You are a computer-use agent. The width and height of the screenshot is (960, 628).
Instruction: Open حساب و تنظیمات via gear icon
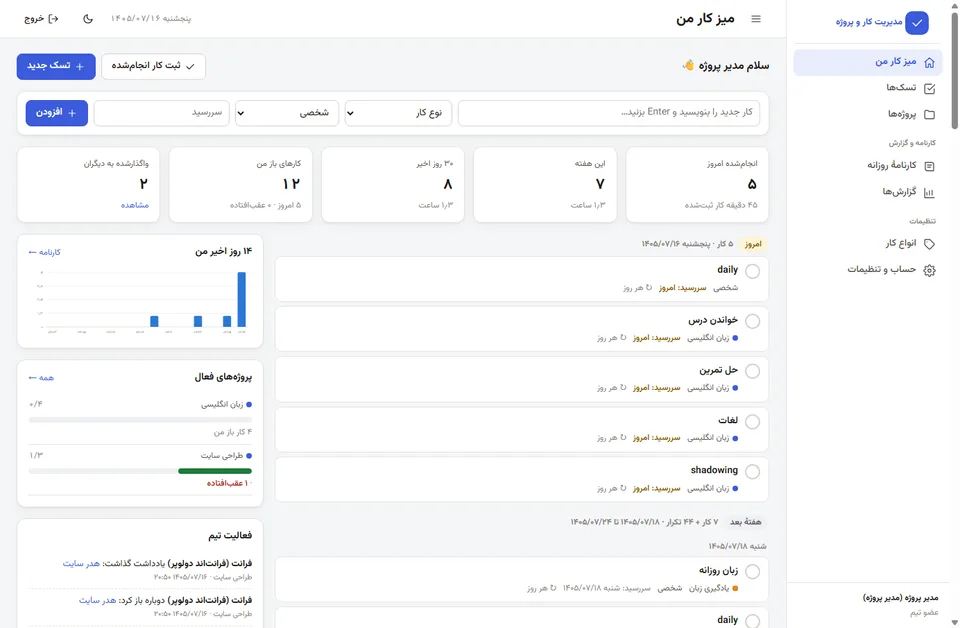[x=929, y=270]
